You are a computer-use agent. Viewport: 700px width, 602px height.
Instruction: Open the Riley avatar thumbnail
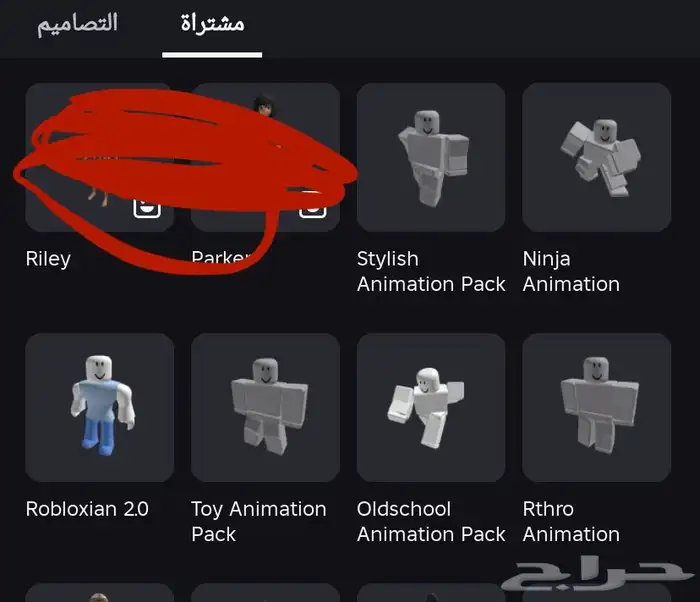[100, 157]
